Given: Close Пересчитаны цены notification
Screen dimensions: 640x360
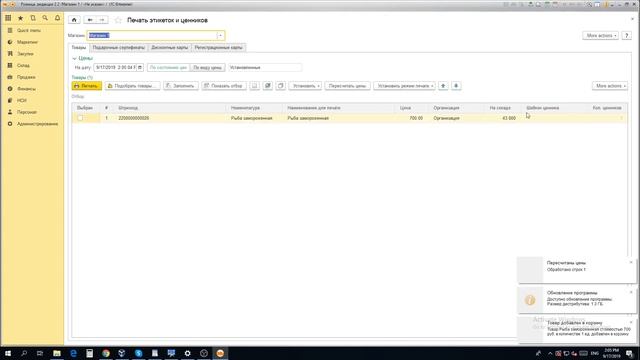Looking at the screenshot, I should click(631, 262).
